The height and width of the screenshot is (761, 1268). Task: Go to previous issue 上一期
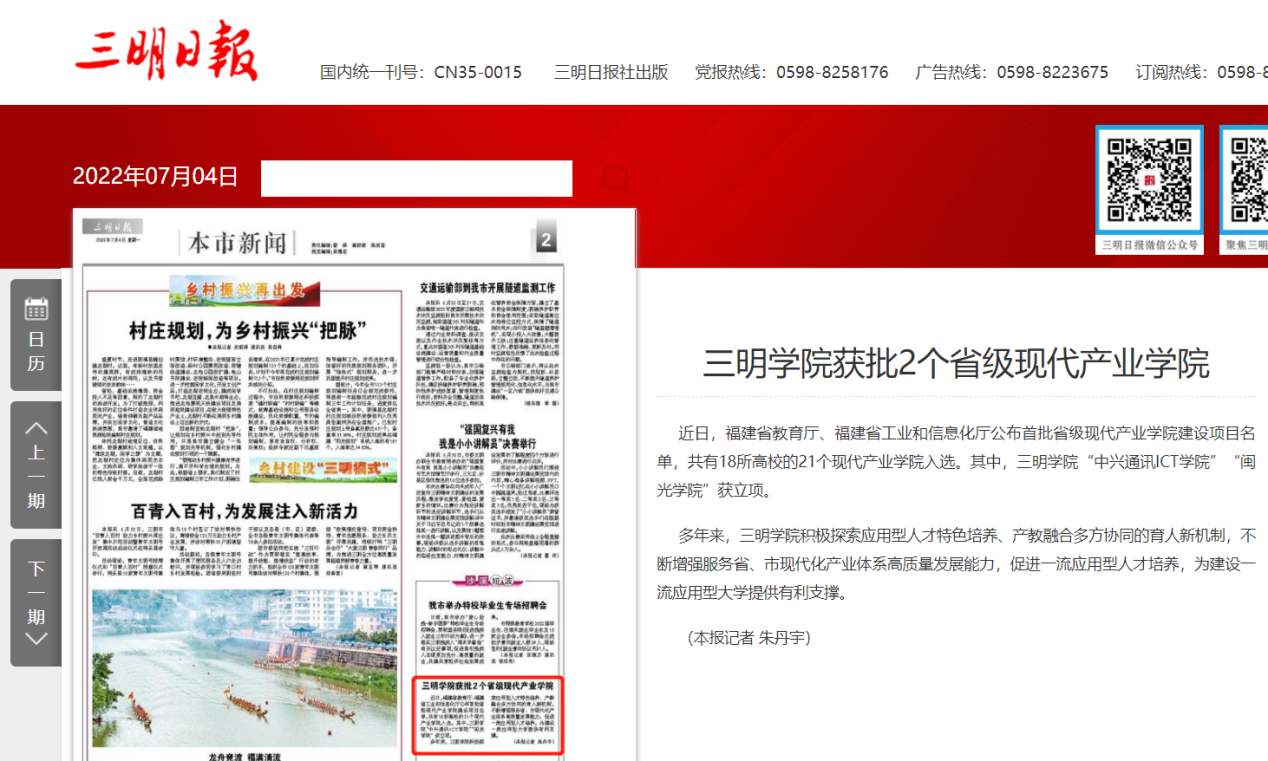point(36,465)
